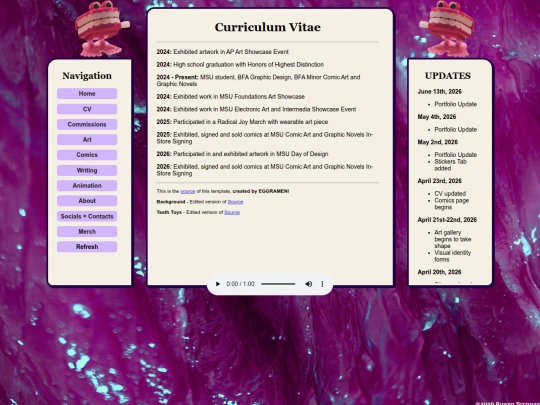
Task: Open Socials + Contacts page
Action: click(87, 216)
